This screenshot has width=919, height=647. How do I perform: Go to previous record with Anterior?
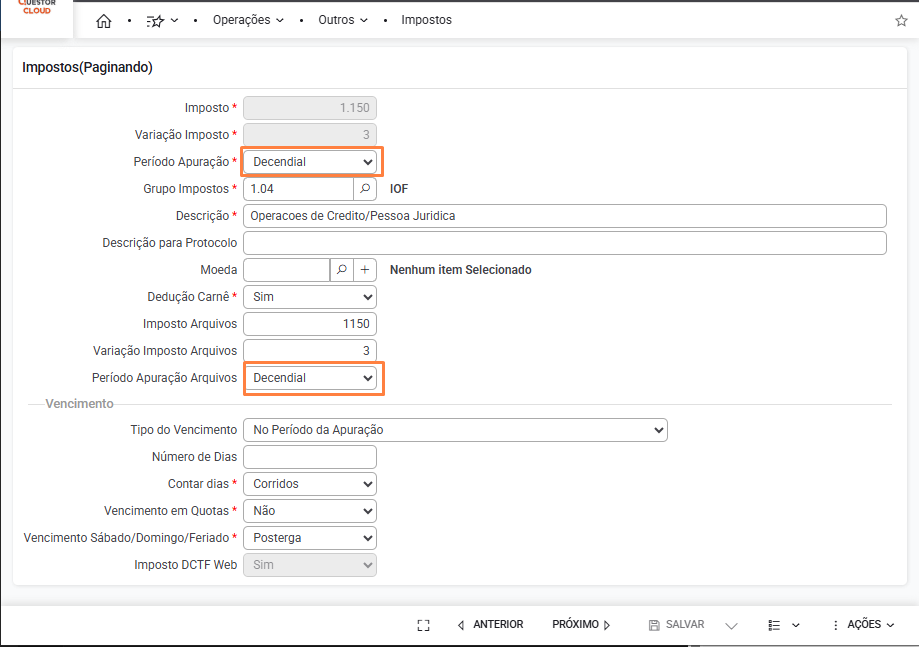pos(490,625)
